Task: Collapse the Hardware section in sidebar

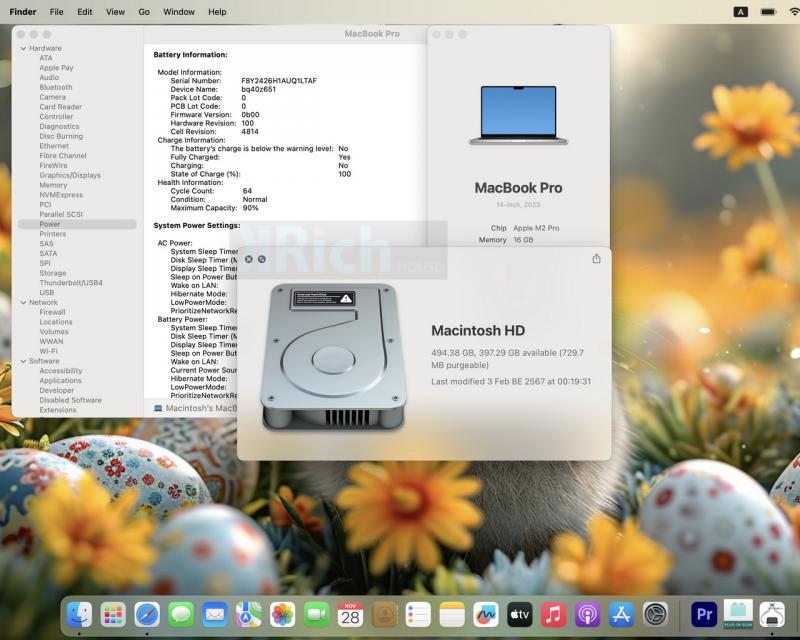Action: click(23, 48)
